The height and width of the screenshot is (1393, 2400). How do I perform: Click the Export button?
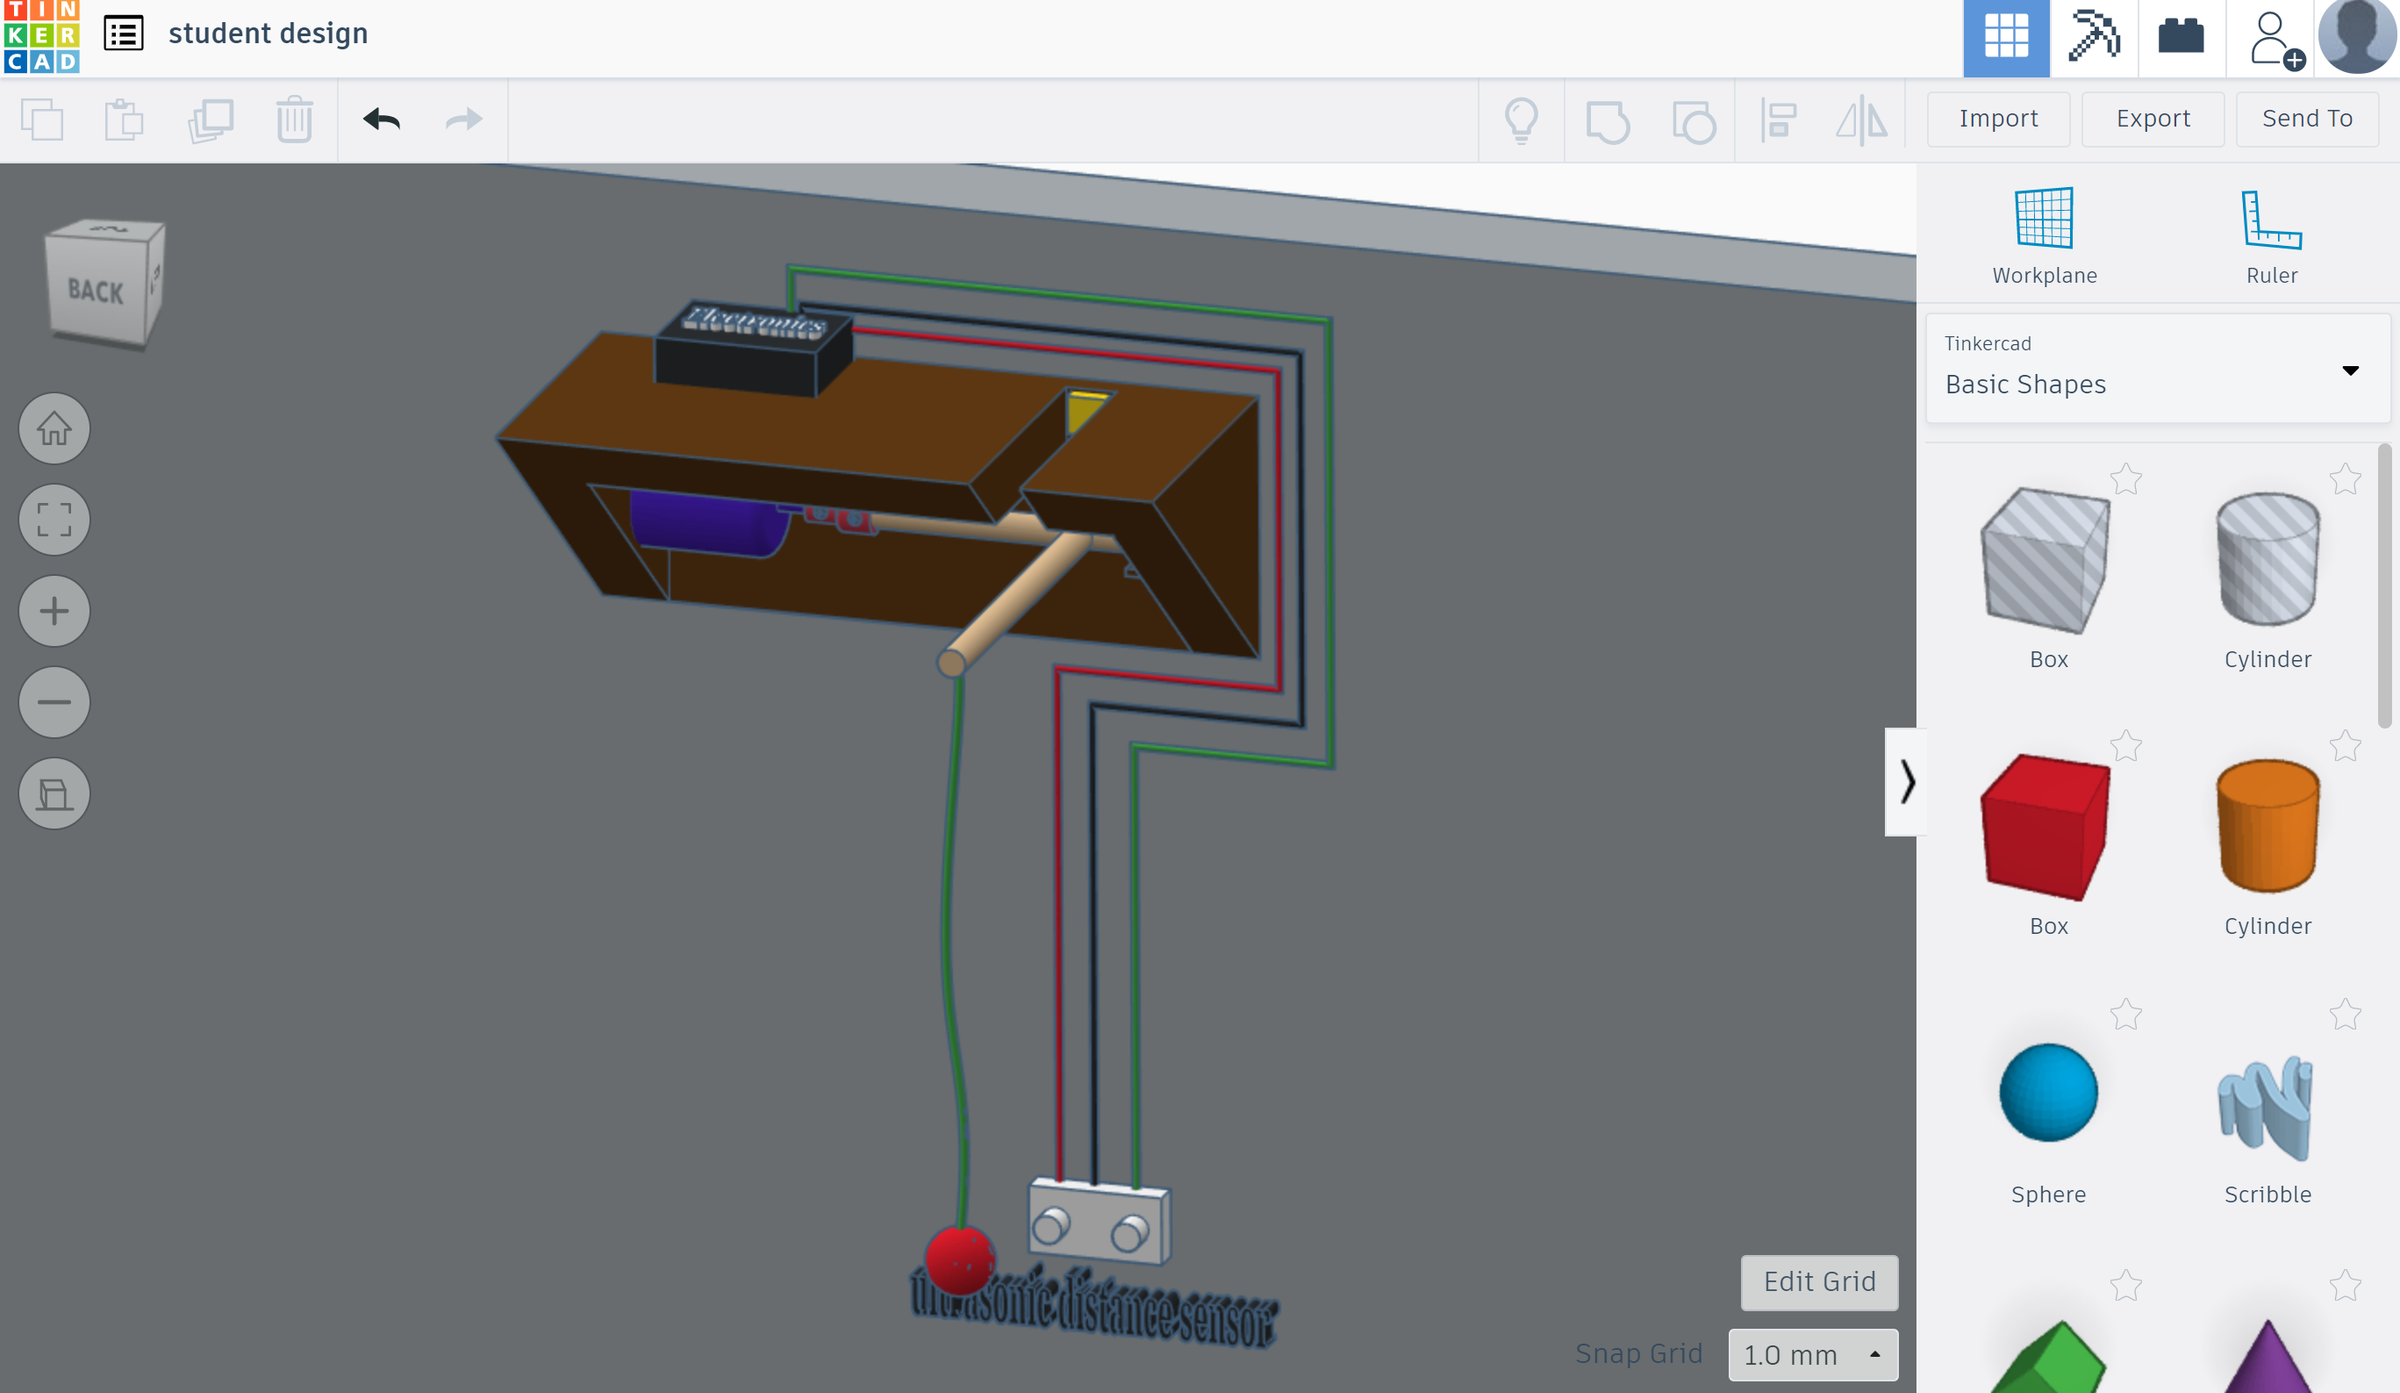coord(2152,119)
